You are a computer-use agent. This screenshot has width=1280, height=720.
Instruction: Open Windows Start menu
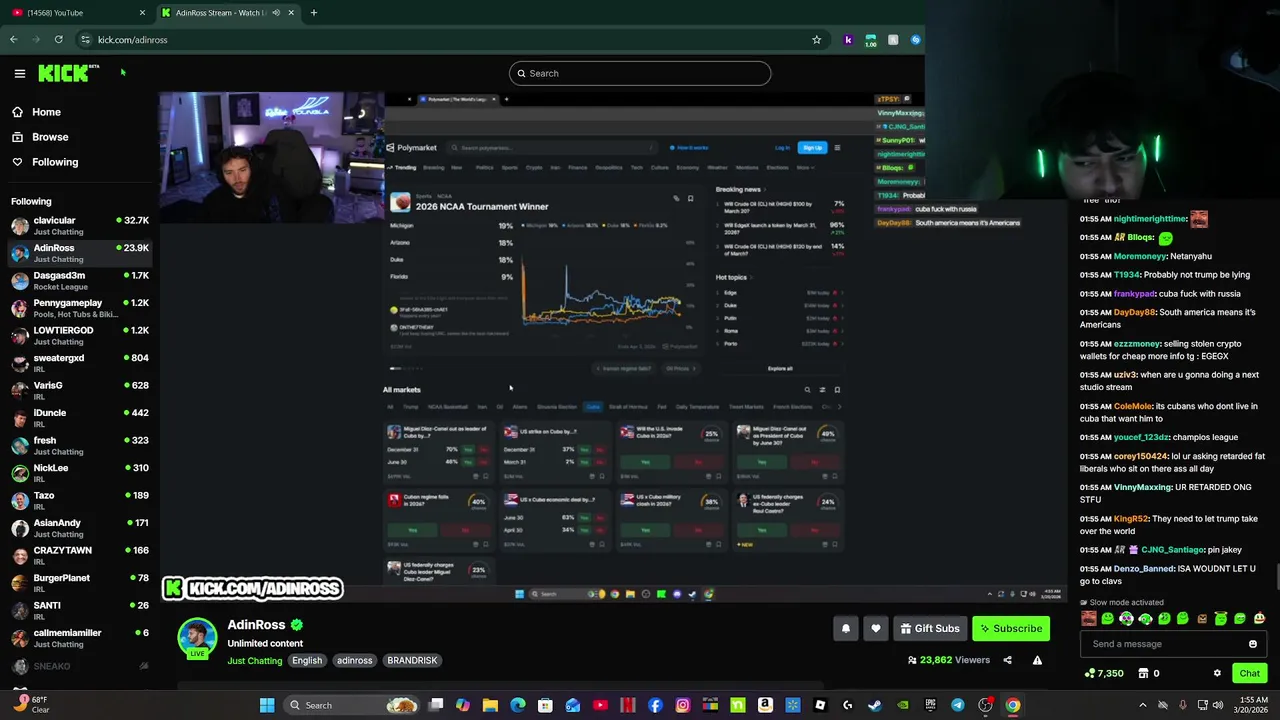pos(267,705)
